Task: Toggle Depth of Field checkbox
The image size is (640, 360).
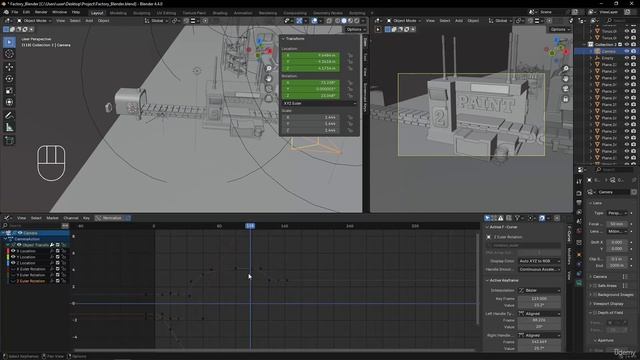Action: click(x=595, y=313)
